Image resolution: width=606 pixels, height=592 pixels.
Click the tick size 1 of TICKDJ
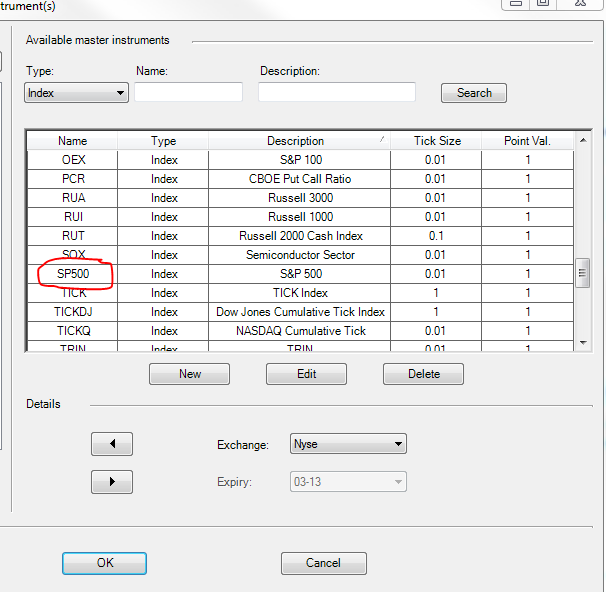tap(436, 312)
